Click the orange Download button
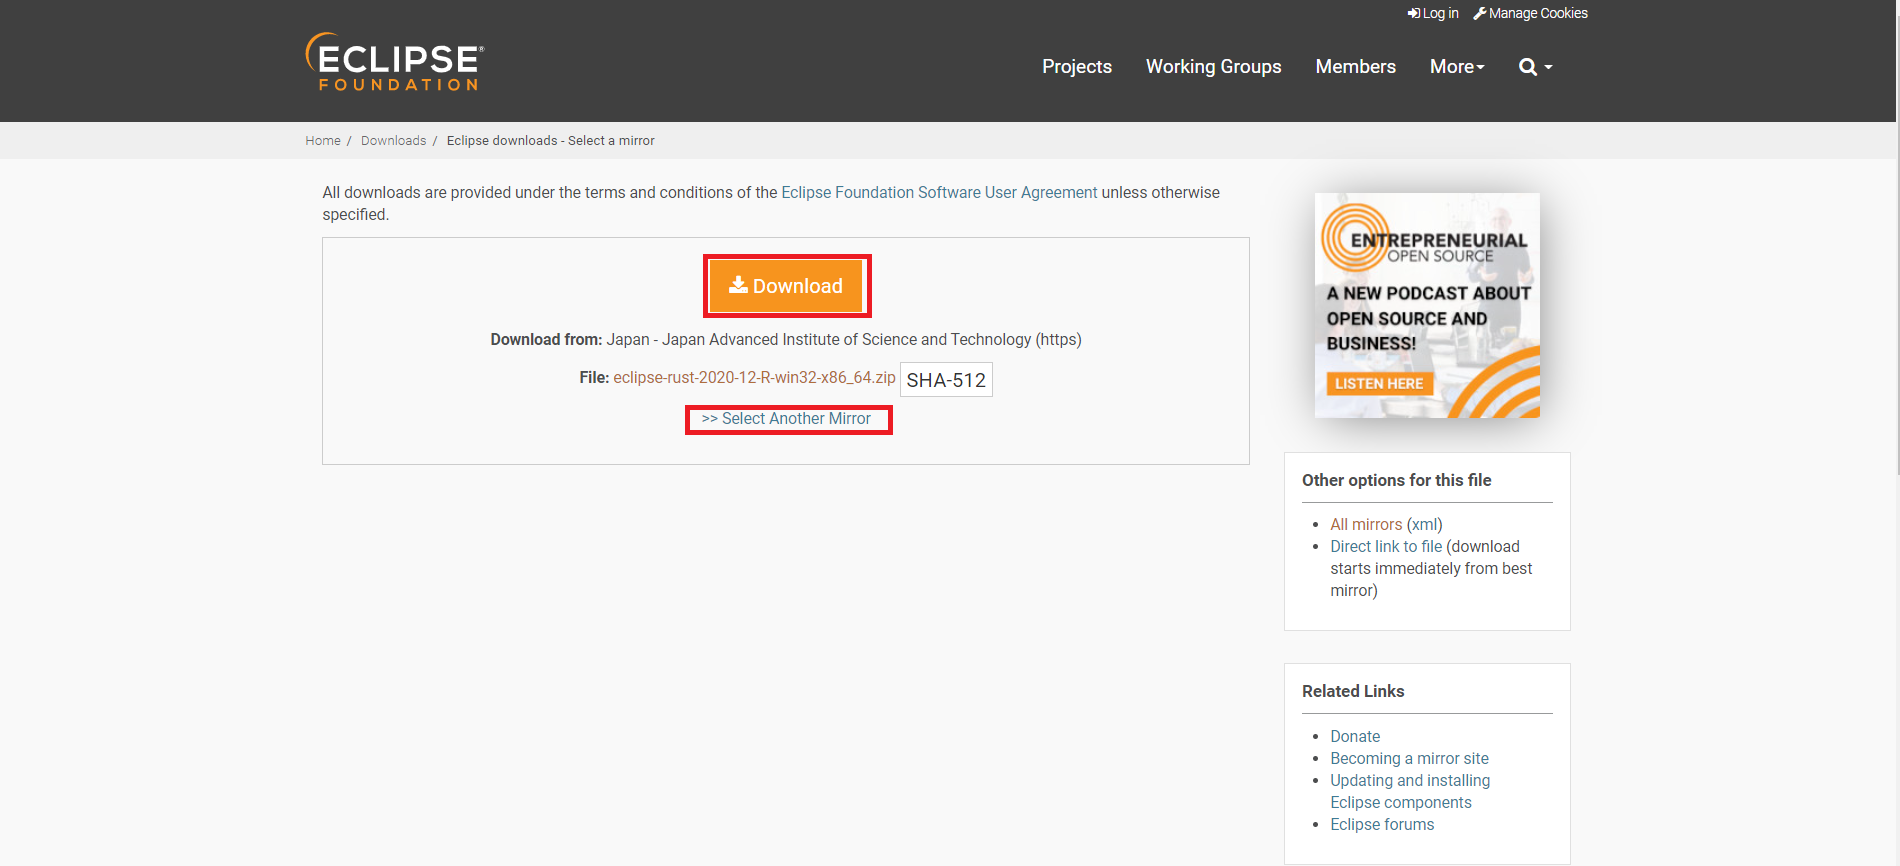This screenshot has width=1900, height=866. coord(786,286)
